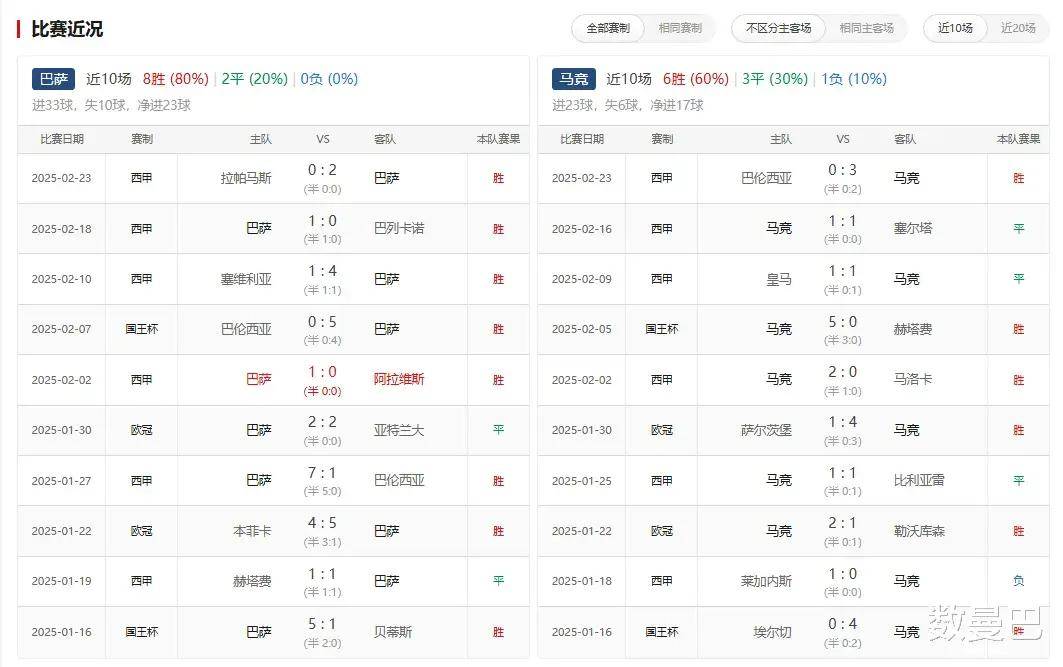Screen dimensions: 1063x667
Task: Click the 0 : 5 score on 2025-02-07
Action: pos(322,322)
